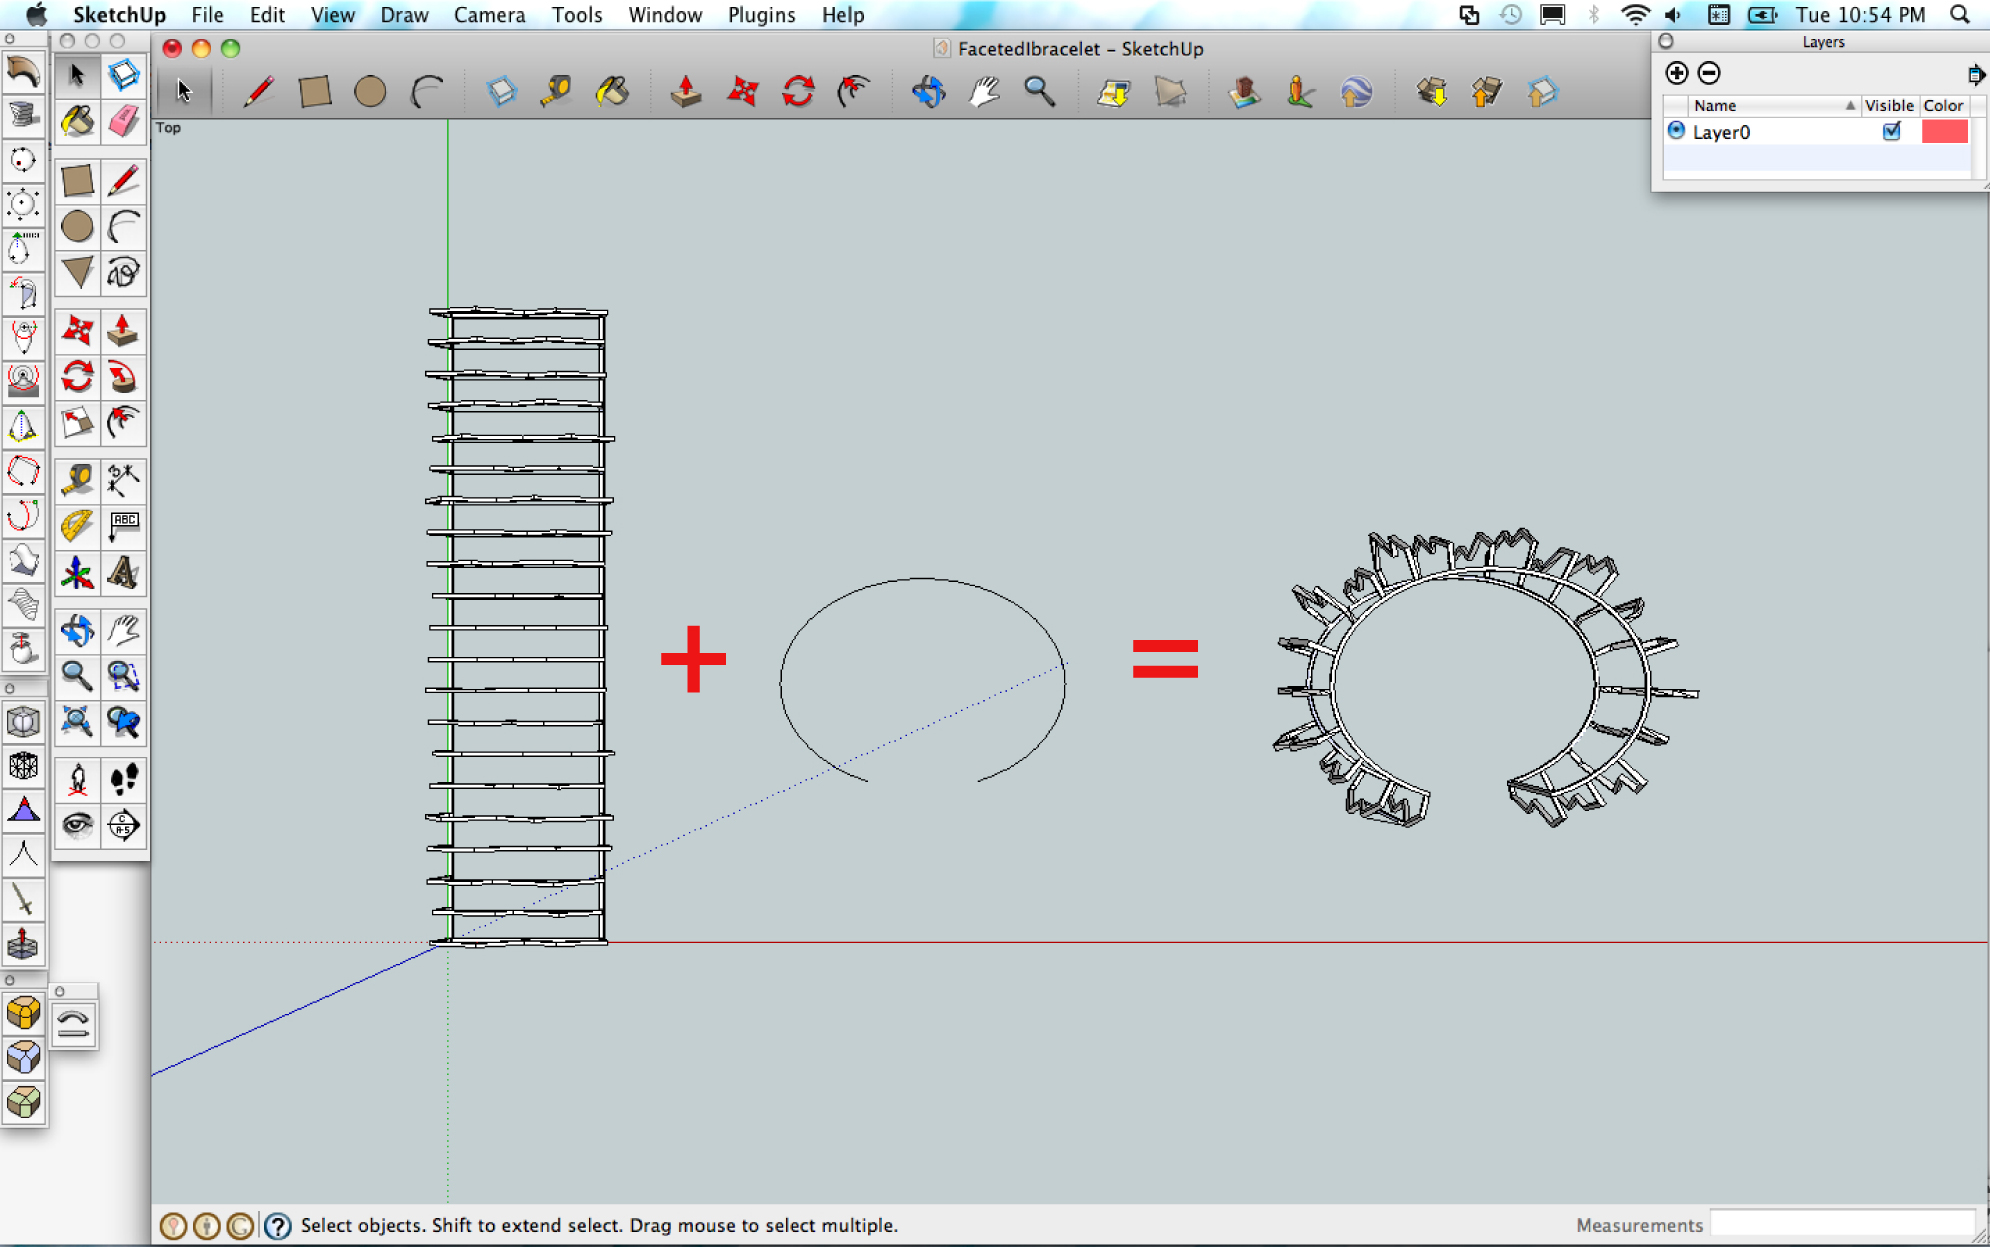Click the Zoom Extents tool in the palette
This screenshot has width=1990, height=1247.
77,721
